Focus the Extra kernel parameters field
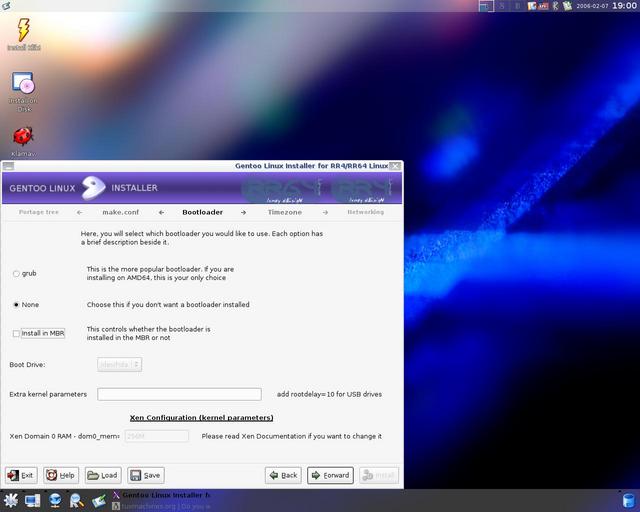The width and height of the screenshot is (640, 512). [x=180, y=394]
